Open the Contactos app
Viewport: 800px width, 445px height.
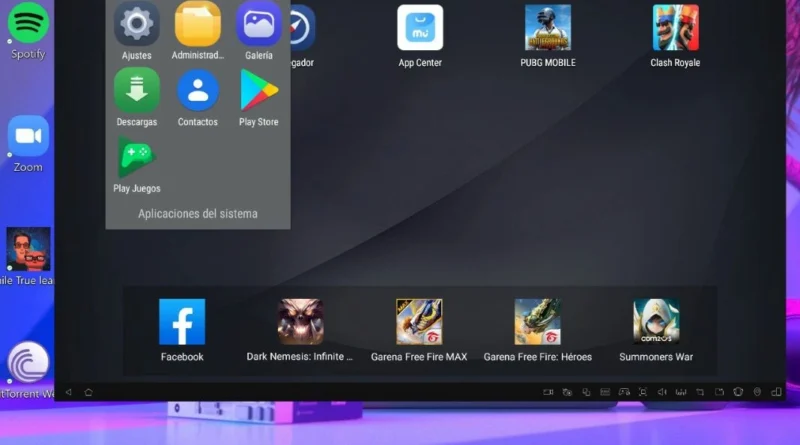197,91
